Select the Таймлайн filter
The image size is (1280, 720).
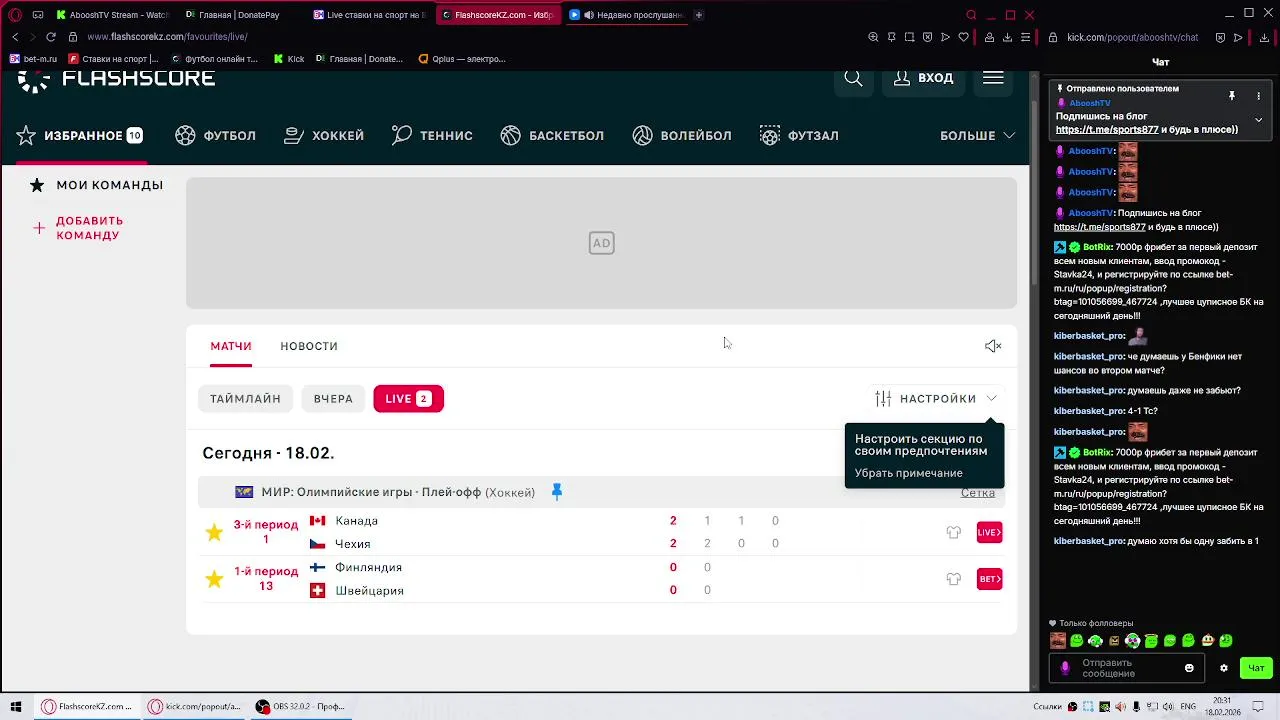point(245,399)
